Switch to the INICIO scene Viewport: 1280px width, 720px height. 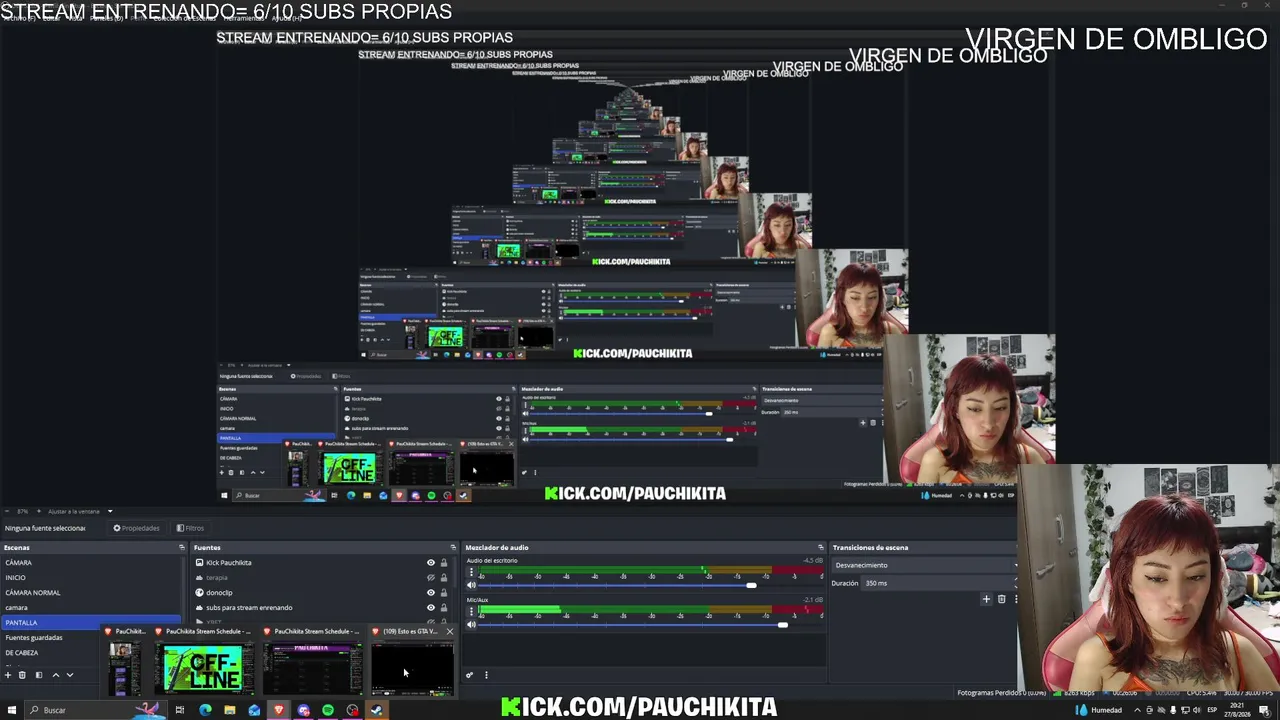tap(93, 577)
